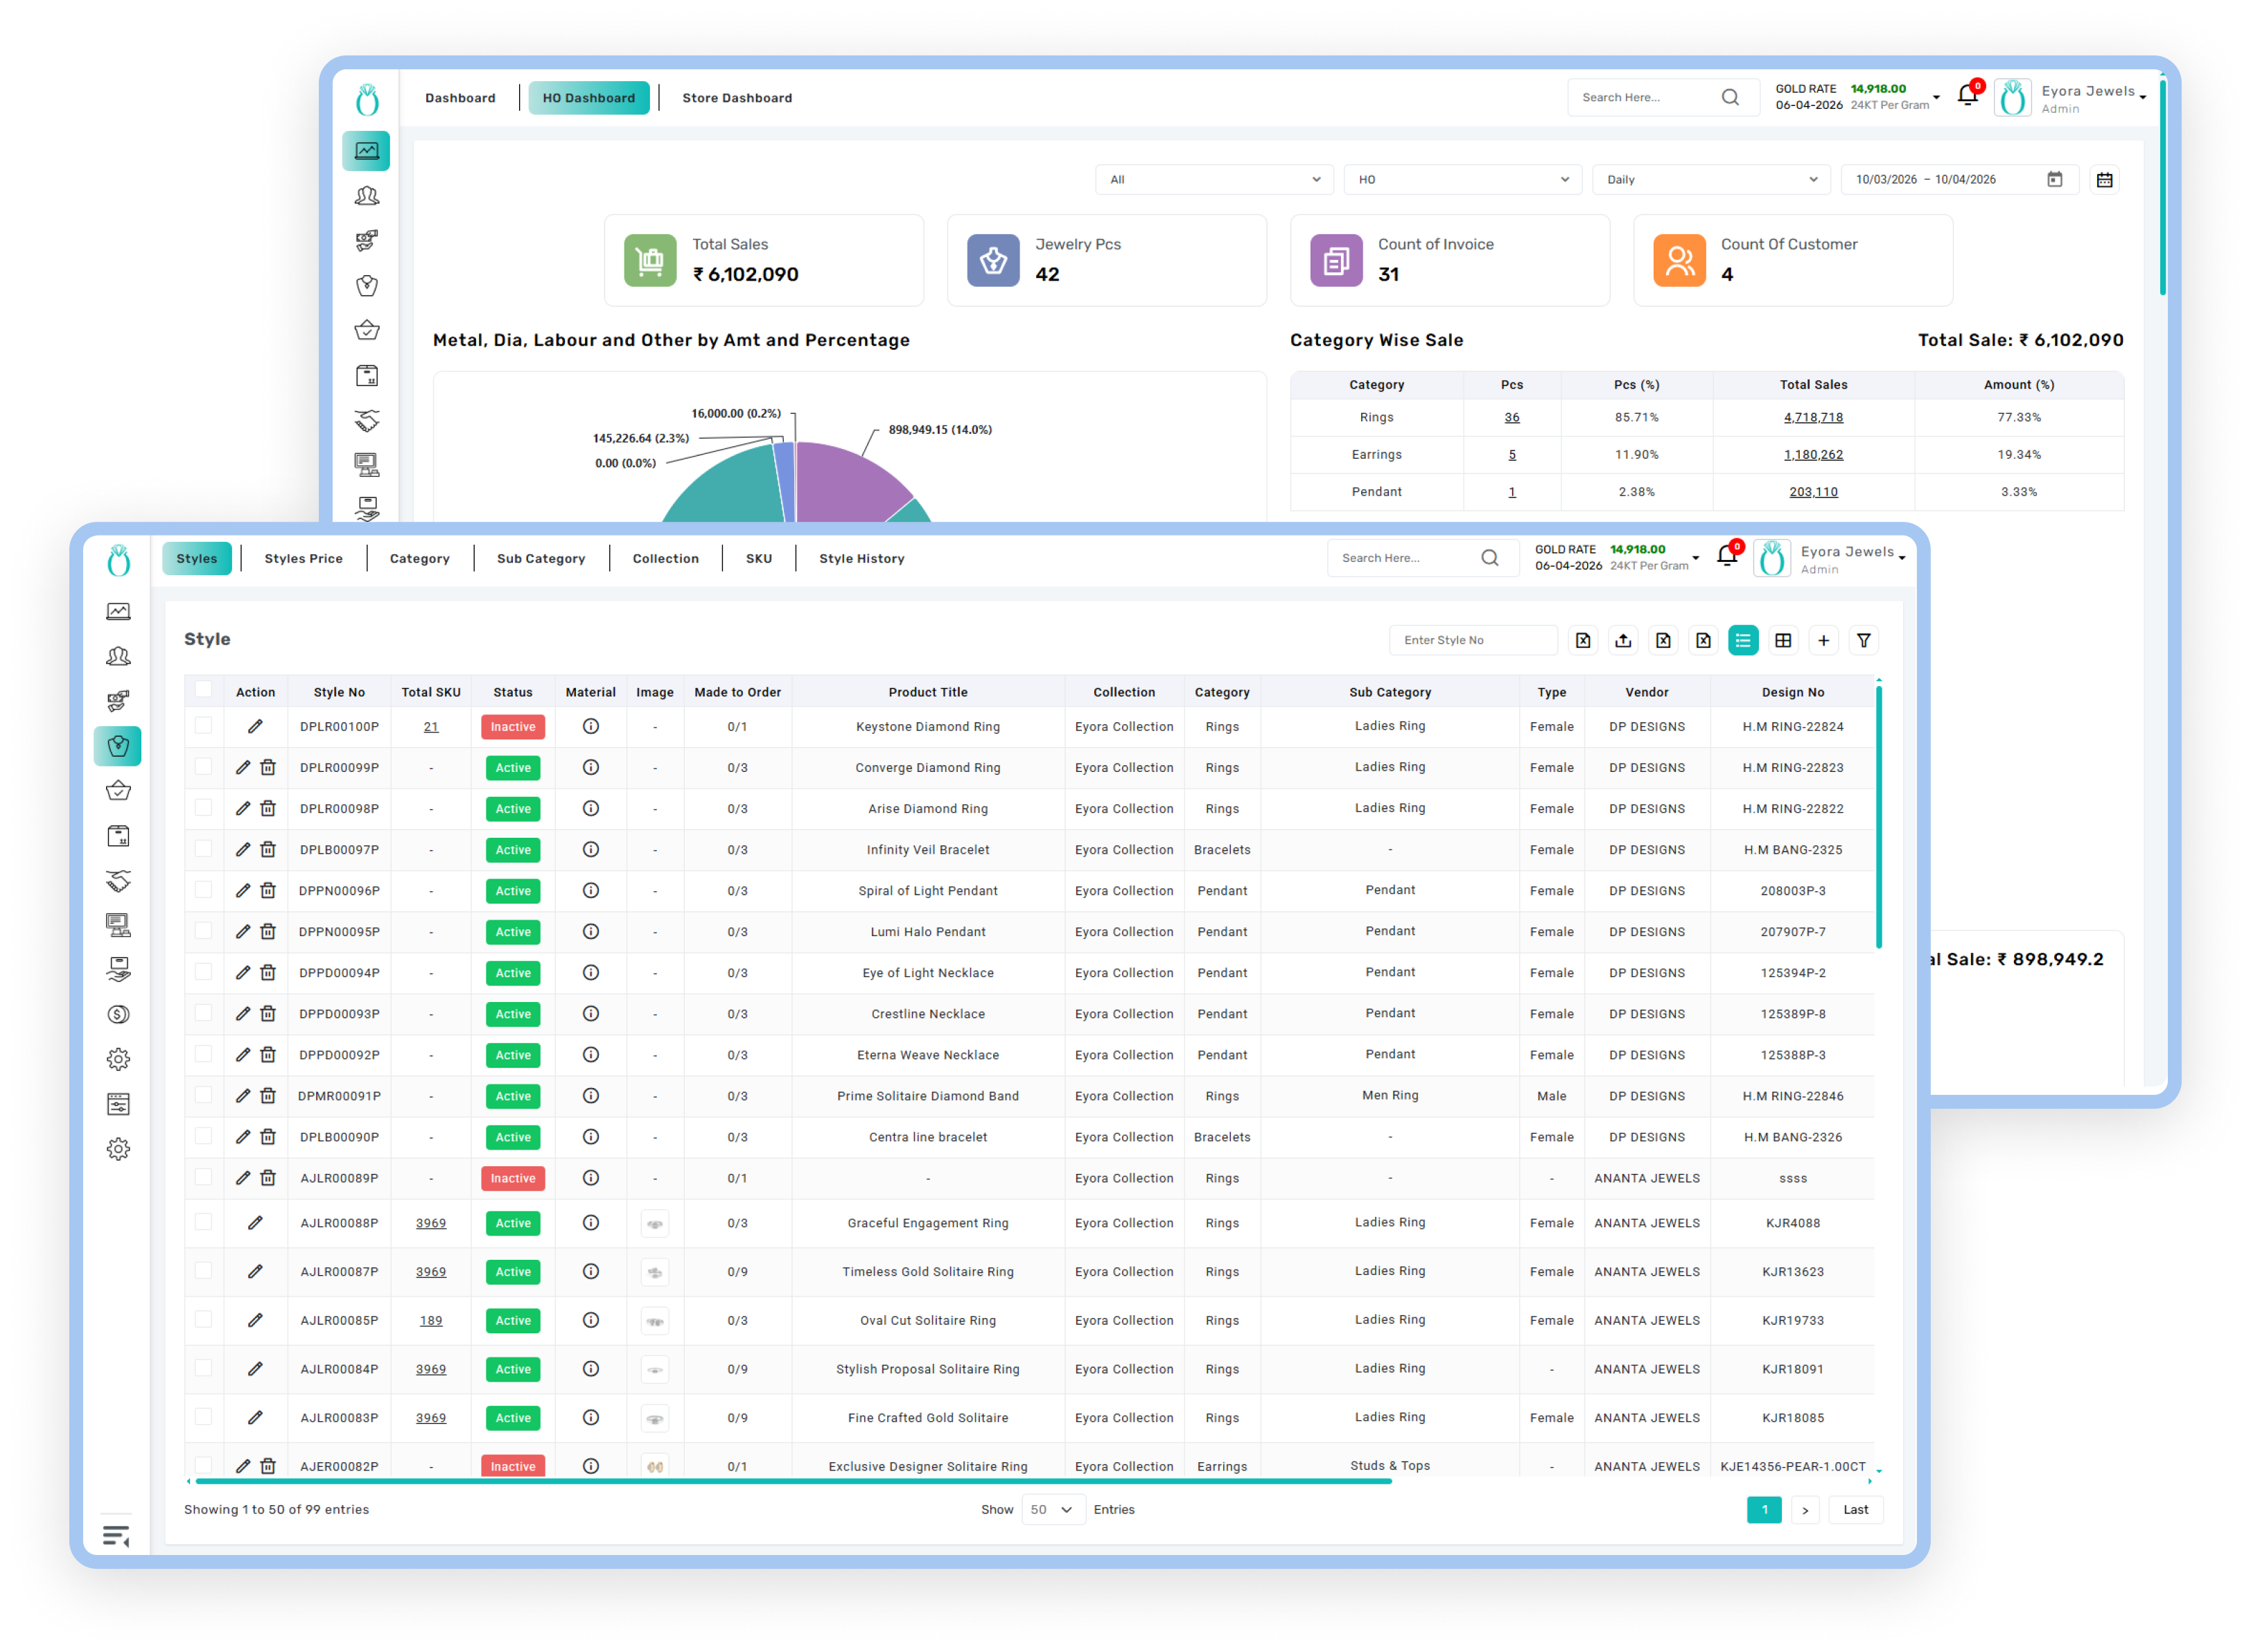Click the plus icon to add style
Viewport: 2251px width, 1652px height.
click(1823, 640)
